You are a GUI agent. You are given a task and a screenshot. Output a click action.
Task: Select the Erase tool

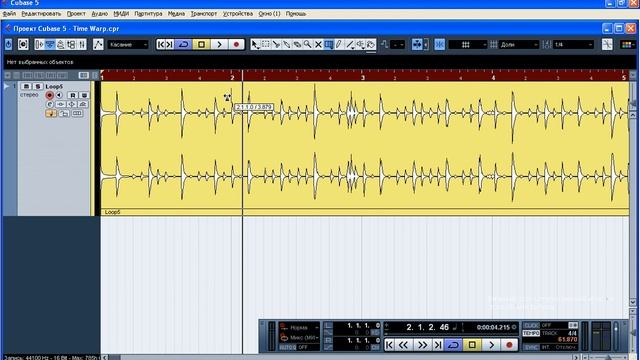(x=297, y=44)
